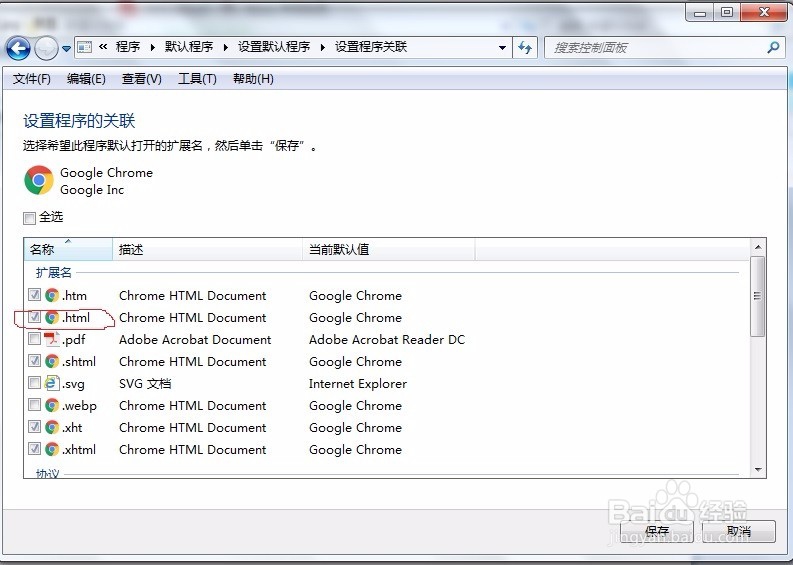
Task: Uncheck the .shtml extension checkbox
Action: [x=34, y=361]
